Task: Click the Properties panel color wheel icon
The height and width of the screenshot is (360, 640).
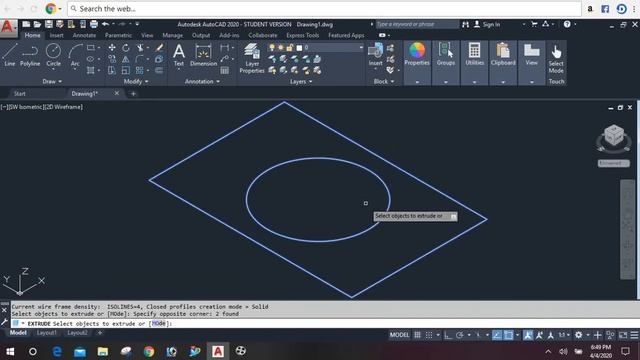Action: (417, 51)
